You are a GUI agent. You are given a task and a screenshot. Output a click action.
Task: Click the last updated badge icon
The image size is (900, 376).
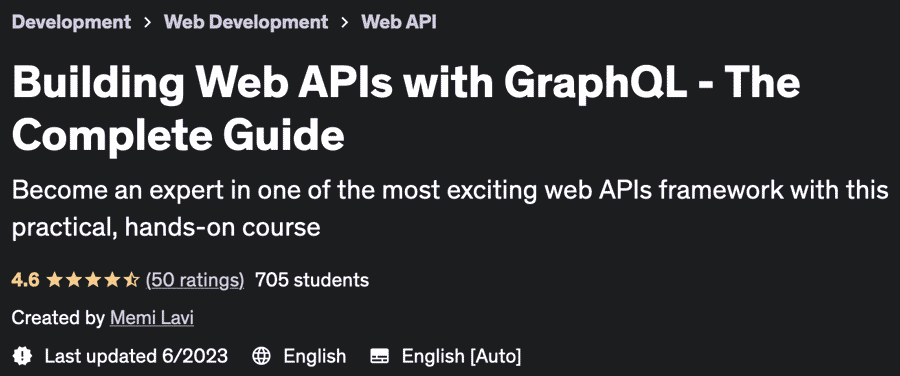pos(22,356)
